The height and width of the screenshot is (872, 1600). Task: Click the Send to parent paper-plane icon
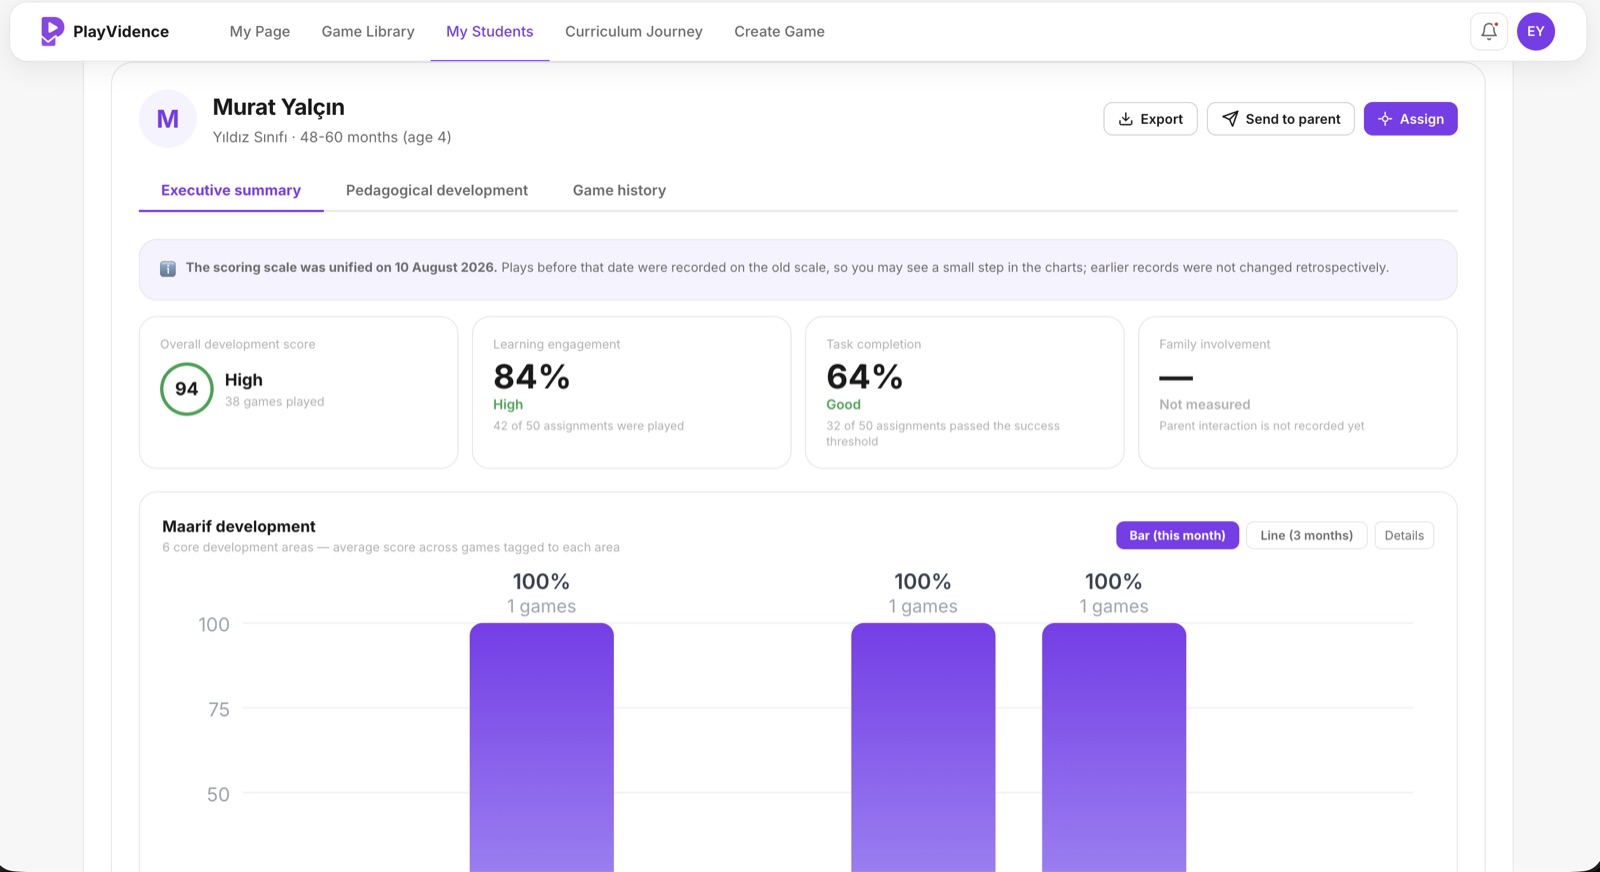(1230, 119)
